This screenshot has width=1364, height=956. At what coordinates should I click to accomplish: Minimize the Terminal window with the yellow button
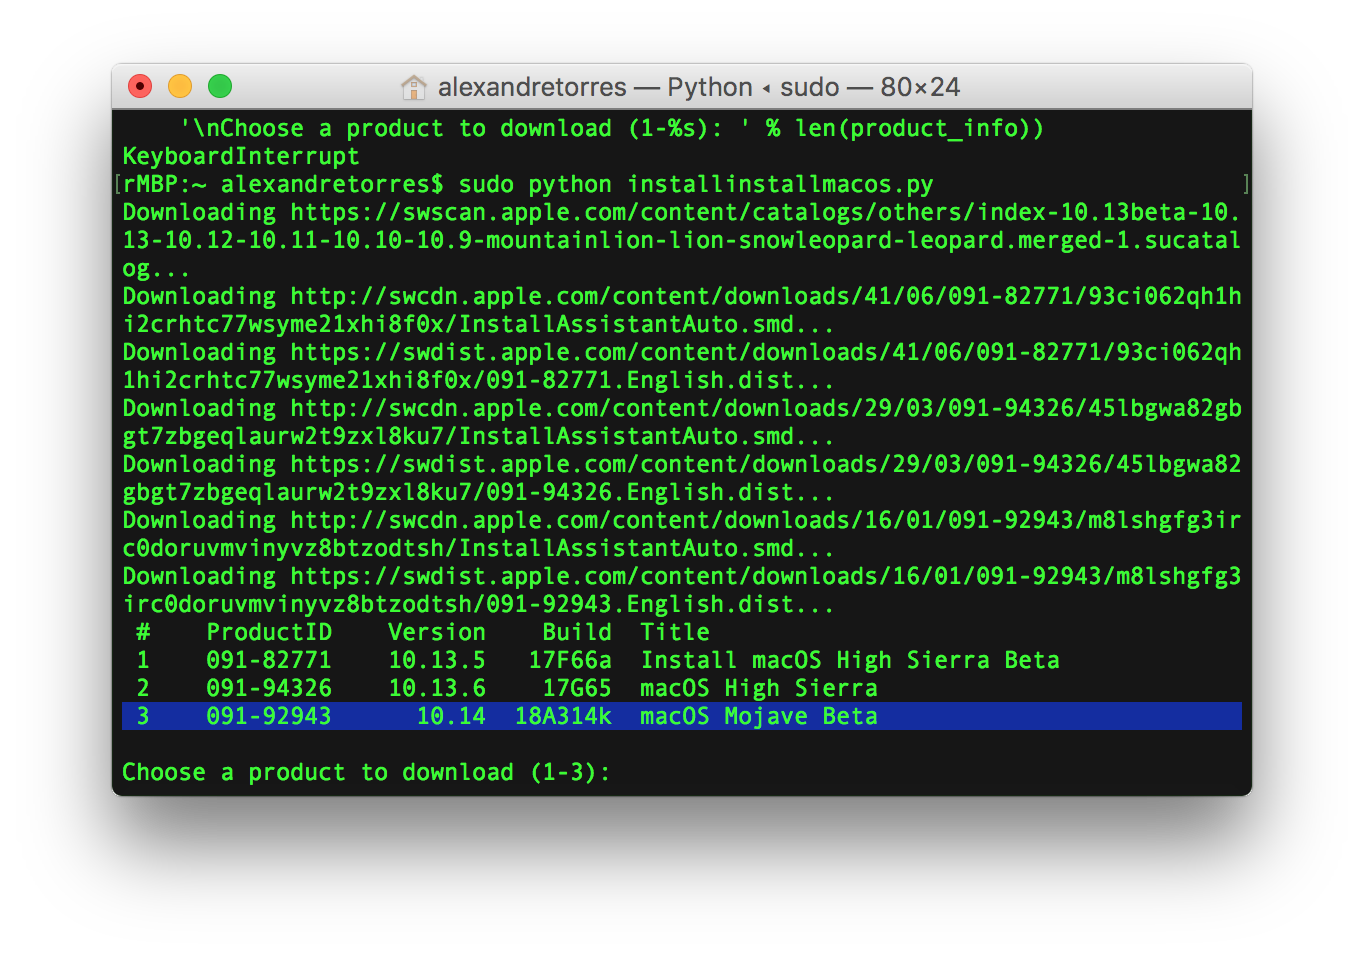(180, 87)
